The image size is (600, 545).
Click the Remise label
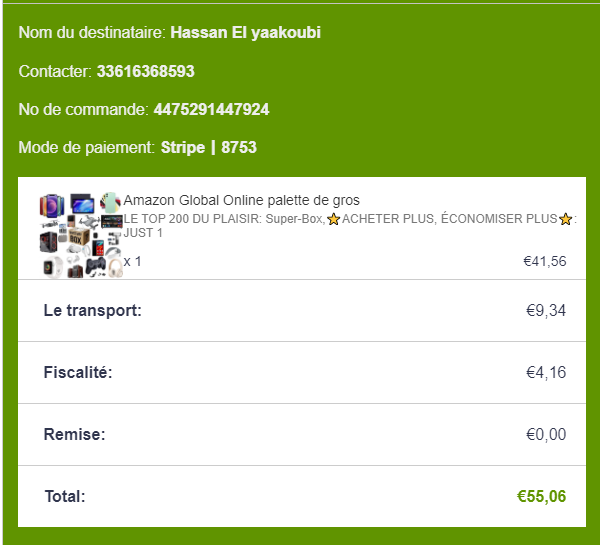click(x=74, y=435)
